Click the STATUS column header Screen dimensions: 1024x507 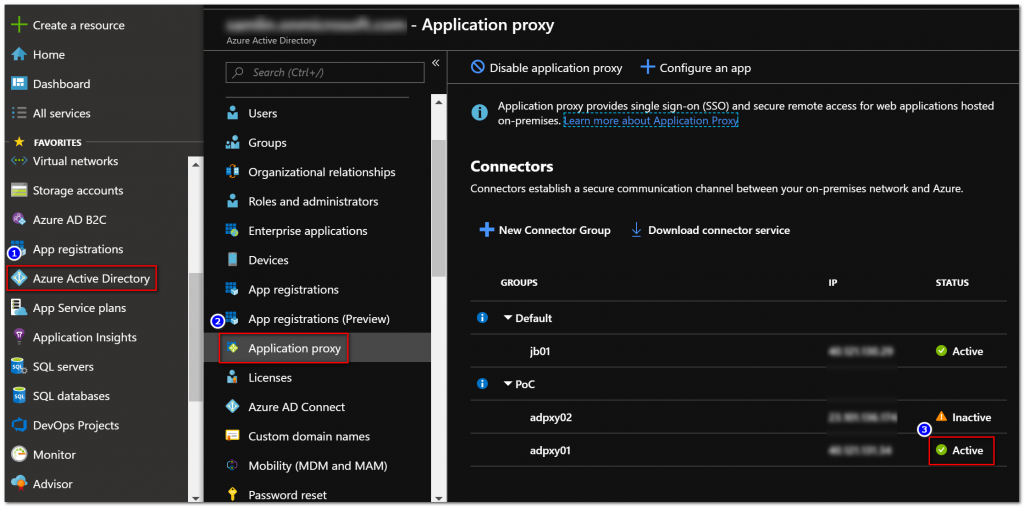click(x=952, y=283)
